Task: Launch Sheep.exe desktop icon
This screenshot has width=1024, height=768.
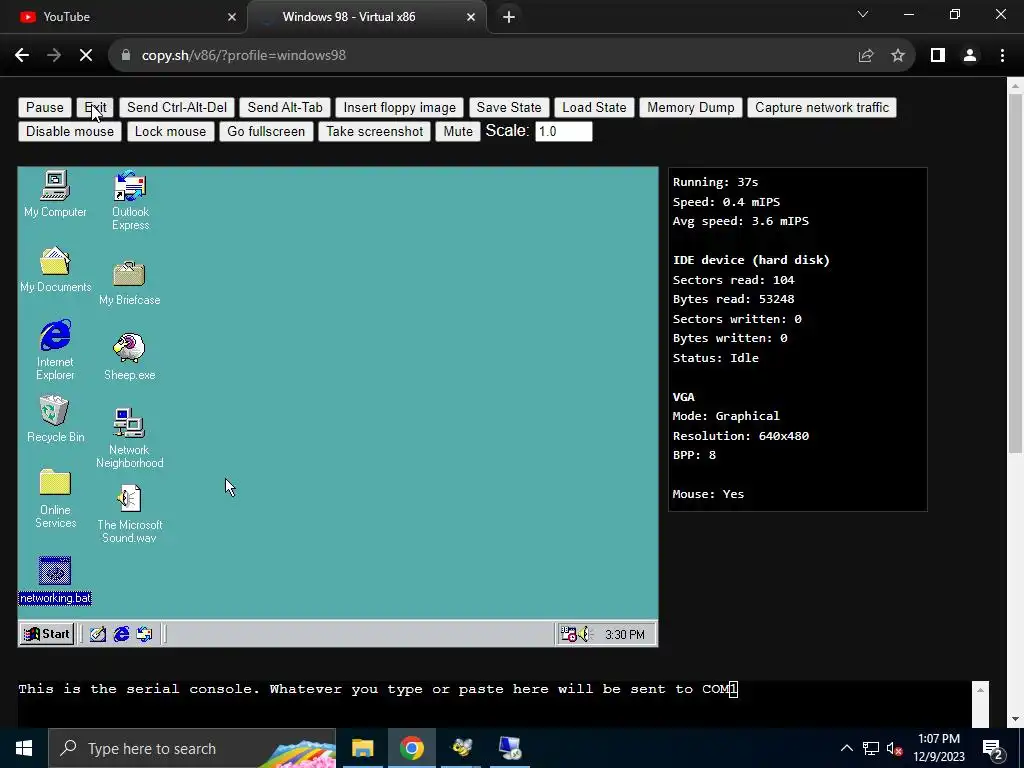Action: [x=129, y=357]
